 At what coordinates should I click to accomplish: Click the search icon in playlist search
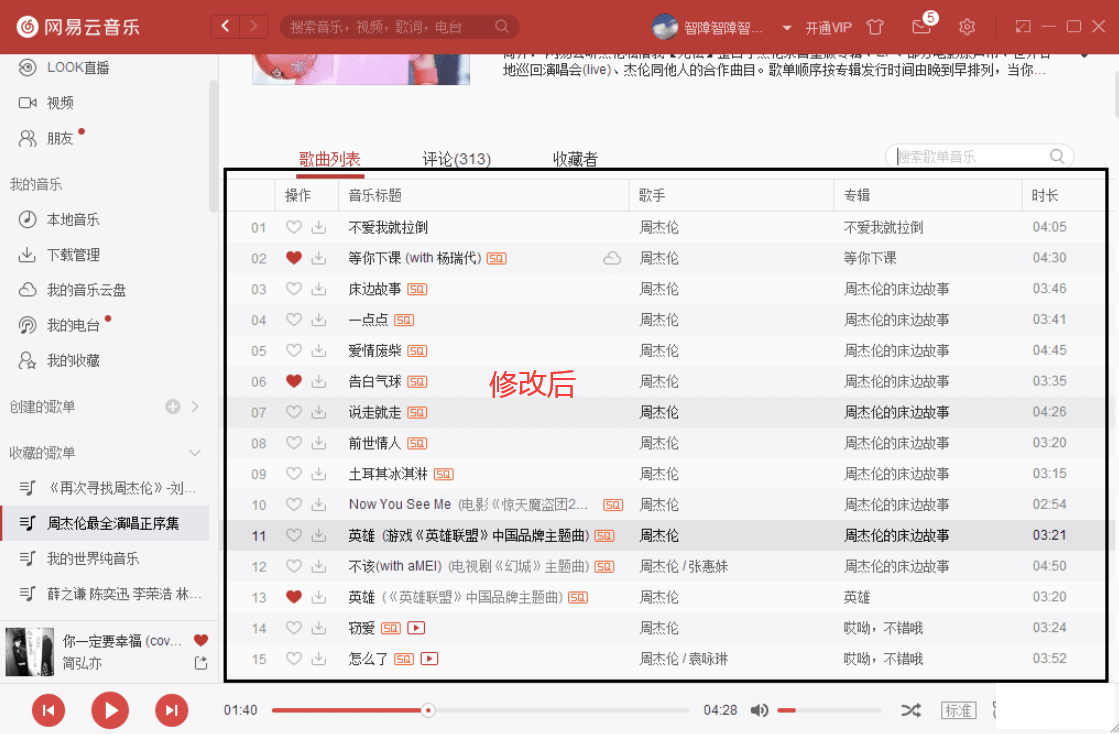click(1057, 157)
